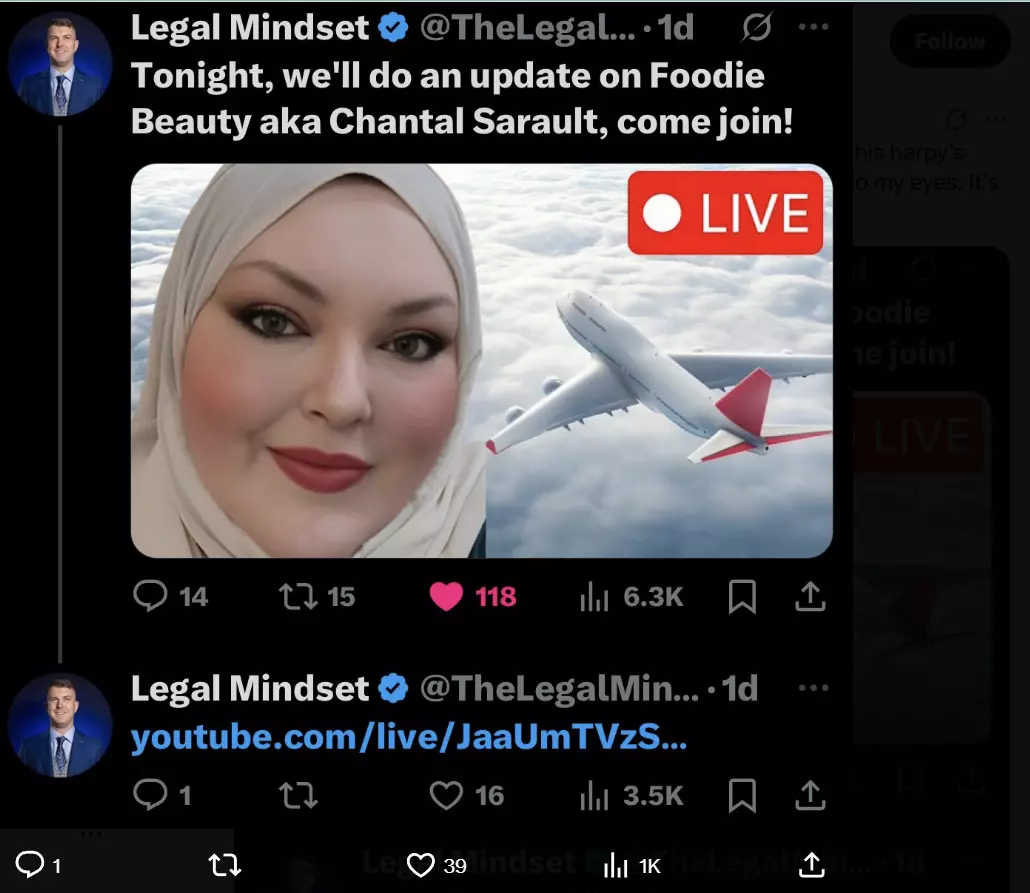
Task: Like the YouTube link post with 16 likes
Action: pos(466,794)
